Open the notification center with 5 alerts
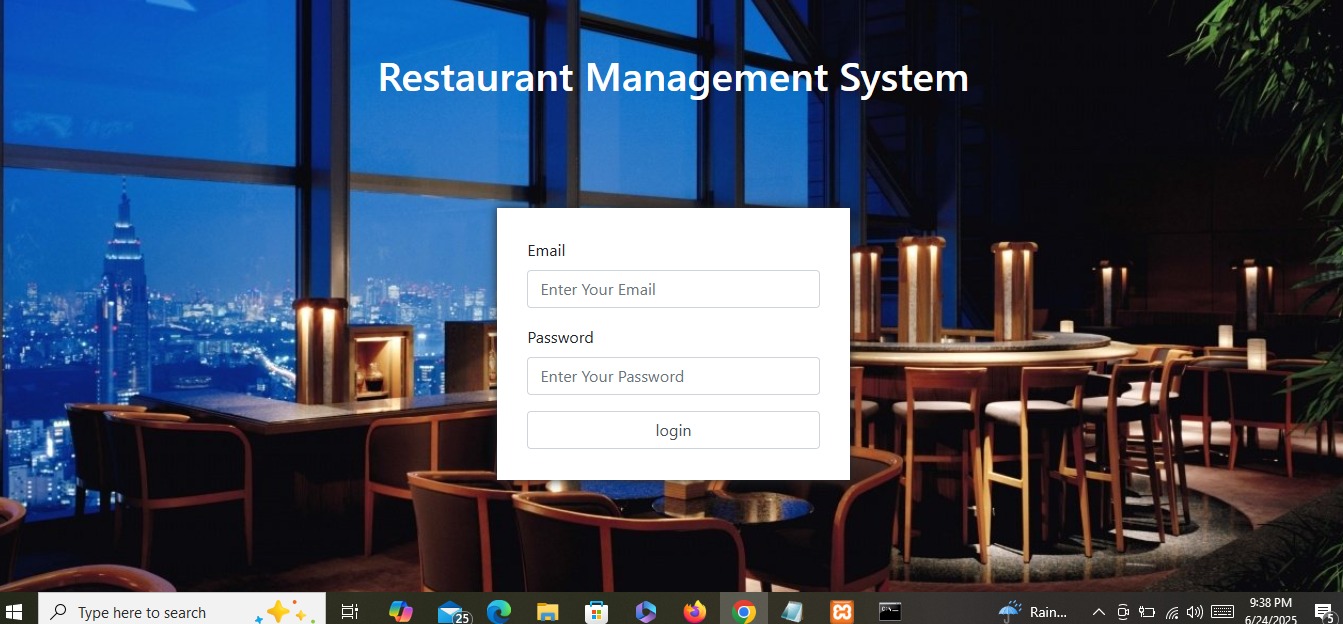 tap(1324, 612)
